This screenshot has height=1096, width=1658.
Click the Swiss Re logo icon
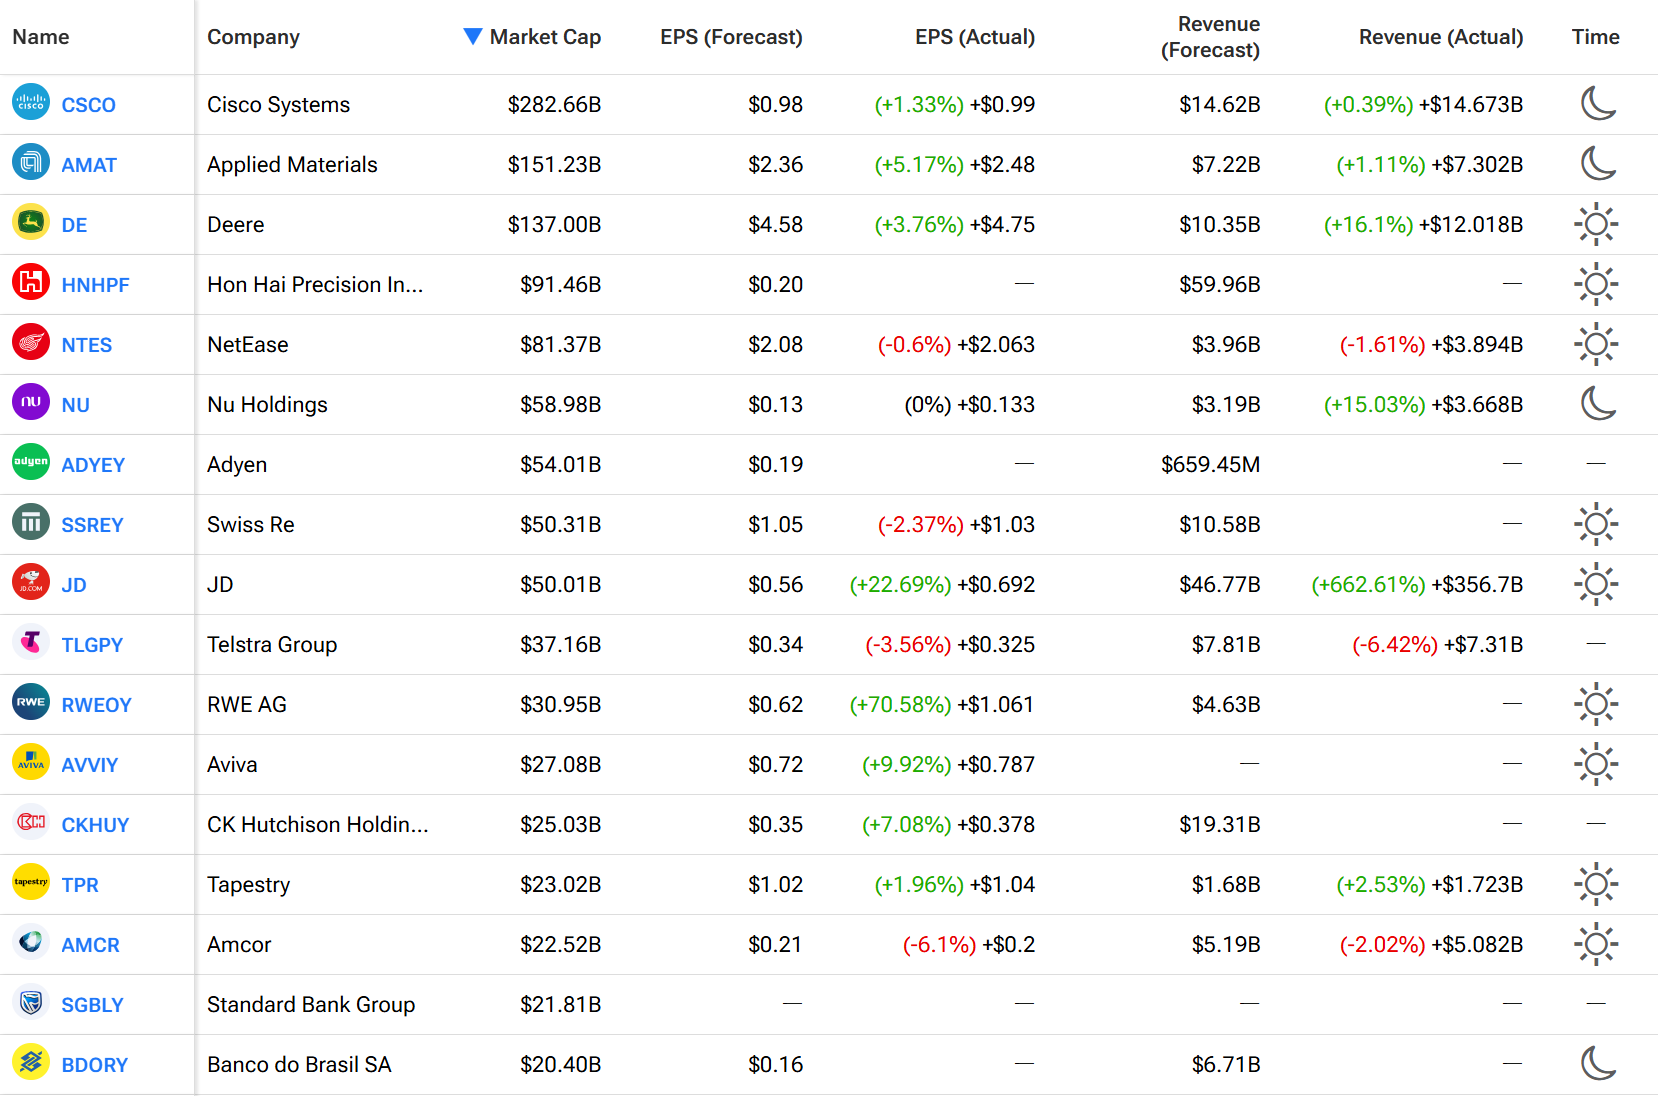pos(31,522)
